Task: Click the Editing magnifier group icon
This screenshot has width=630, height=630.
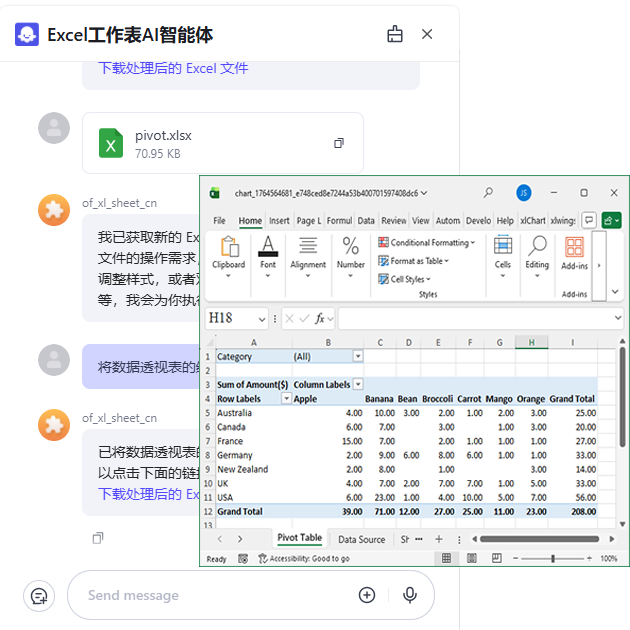Action: (x=537, y=246)
